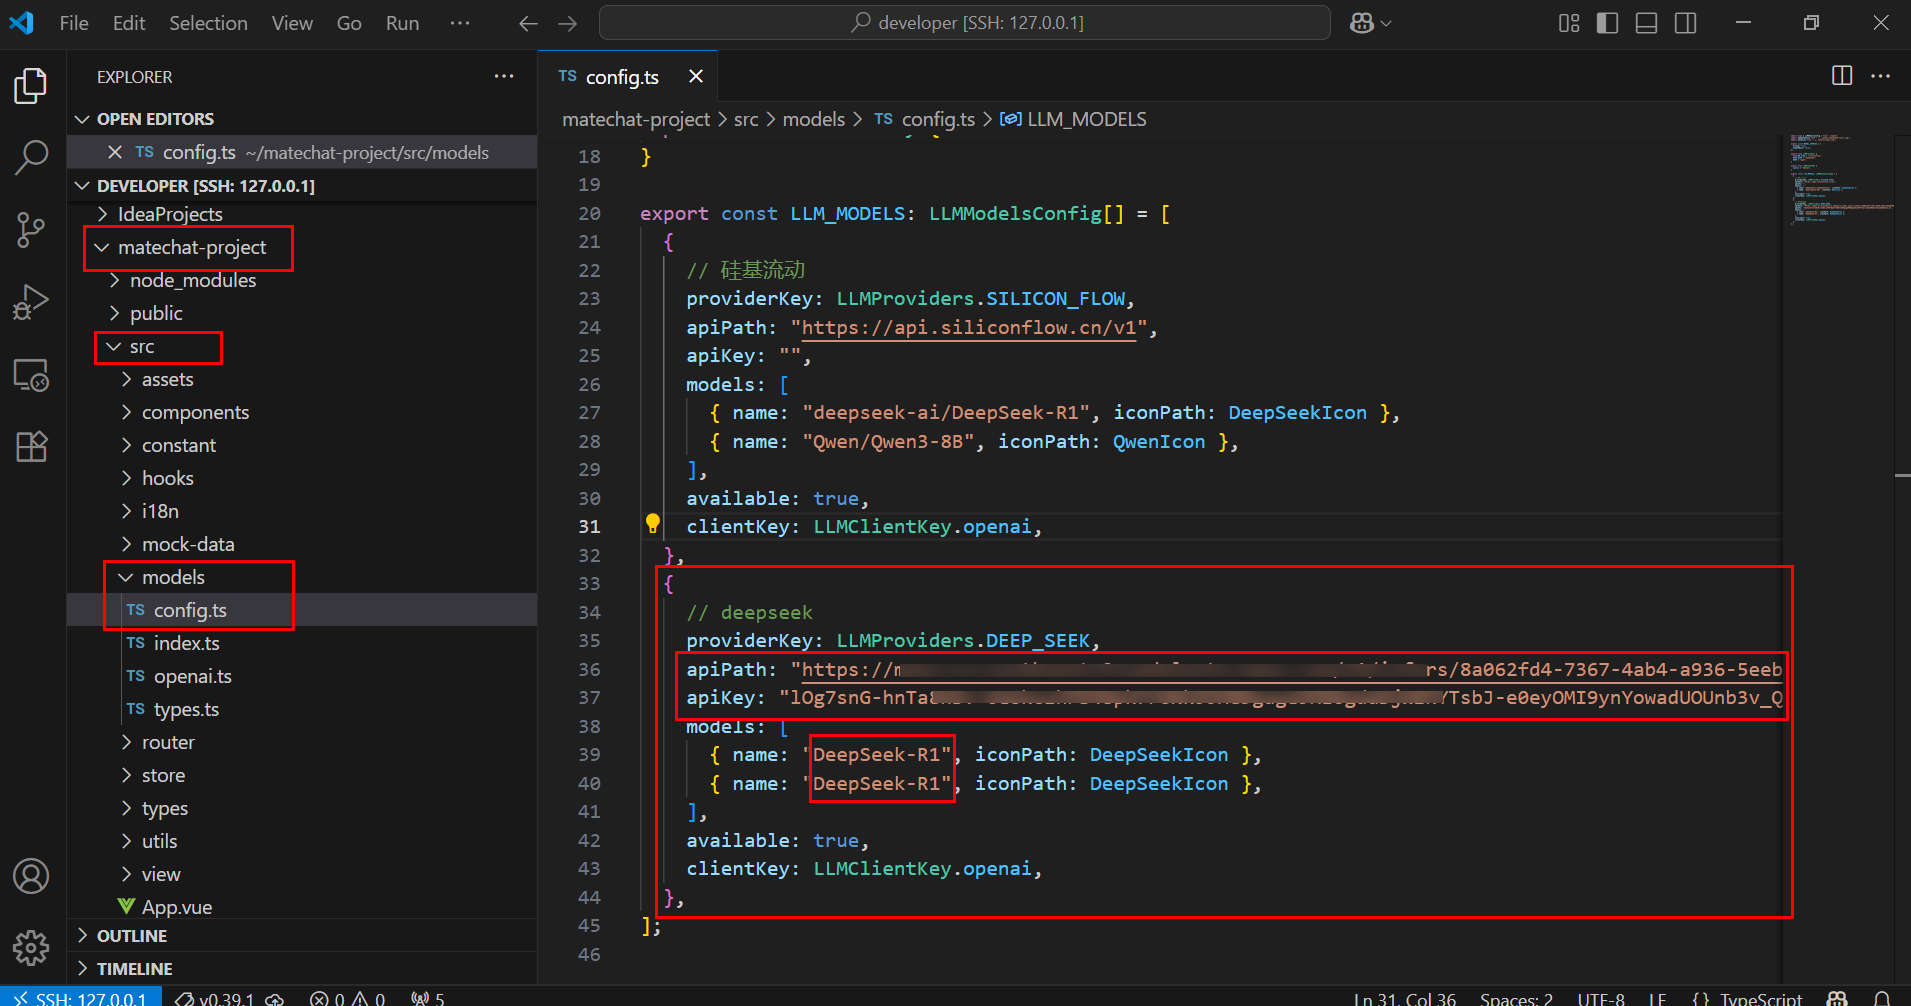Open the Copilot chat icon in title bar
The height and width of the screenshot is (1006, 1911).
1362,23
